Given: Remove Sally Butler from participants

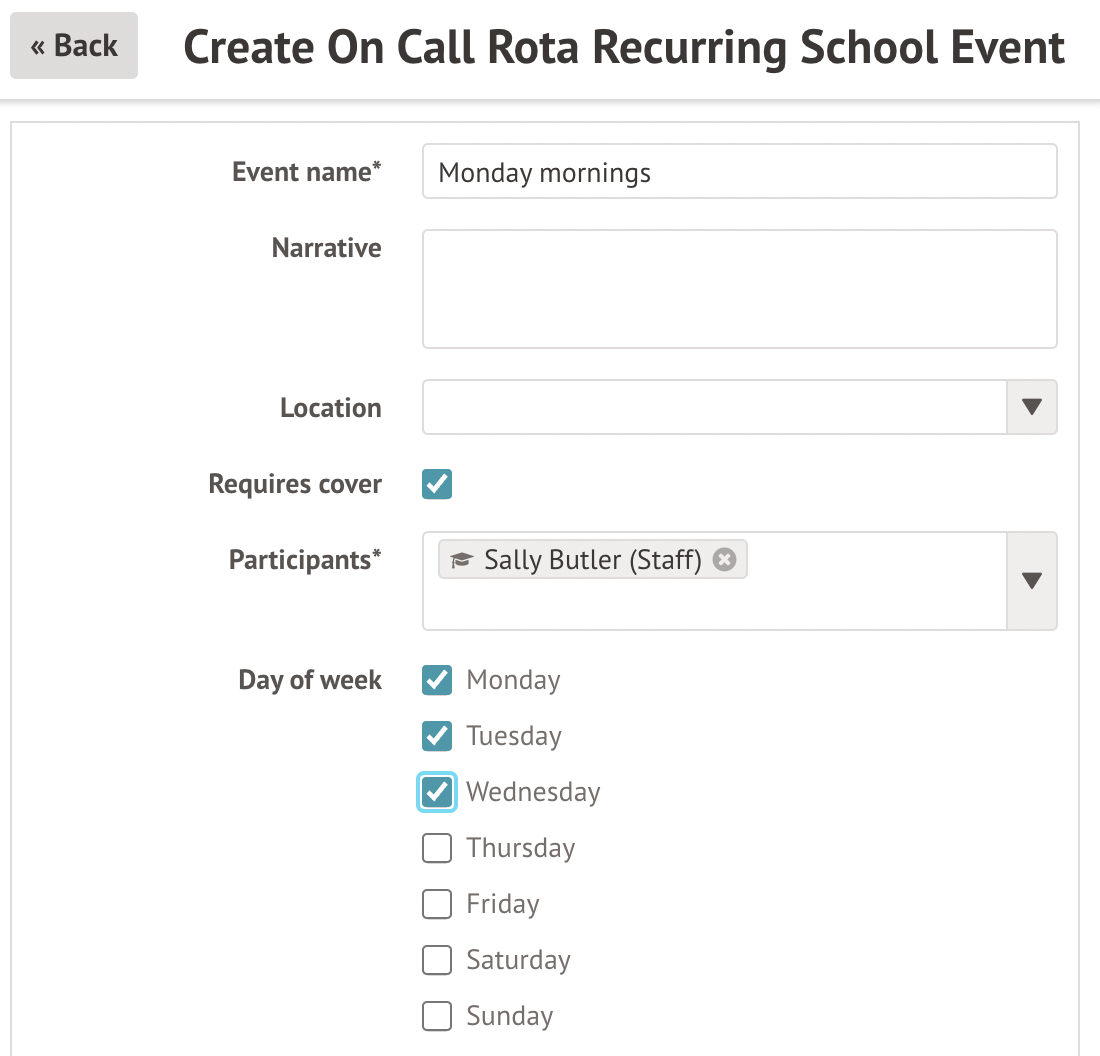Looking at the screenshot, I should pos(724,560).
